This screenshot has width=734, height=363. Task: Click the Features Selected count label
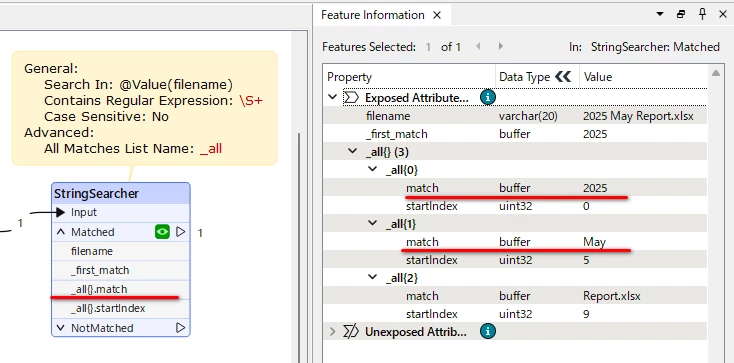point(369,47)
